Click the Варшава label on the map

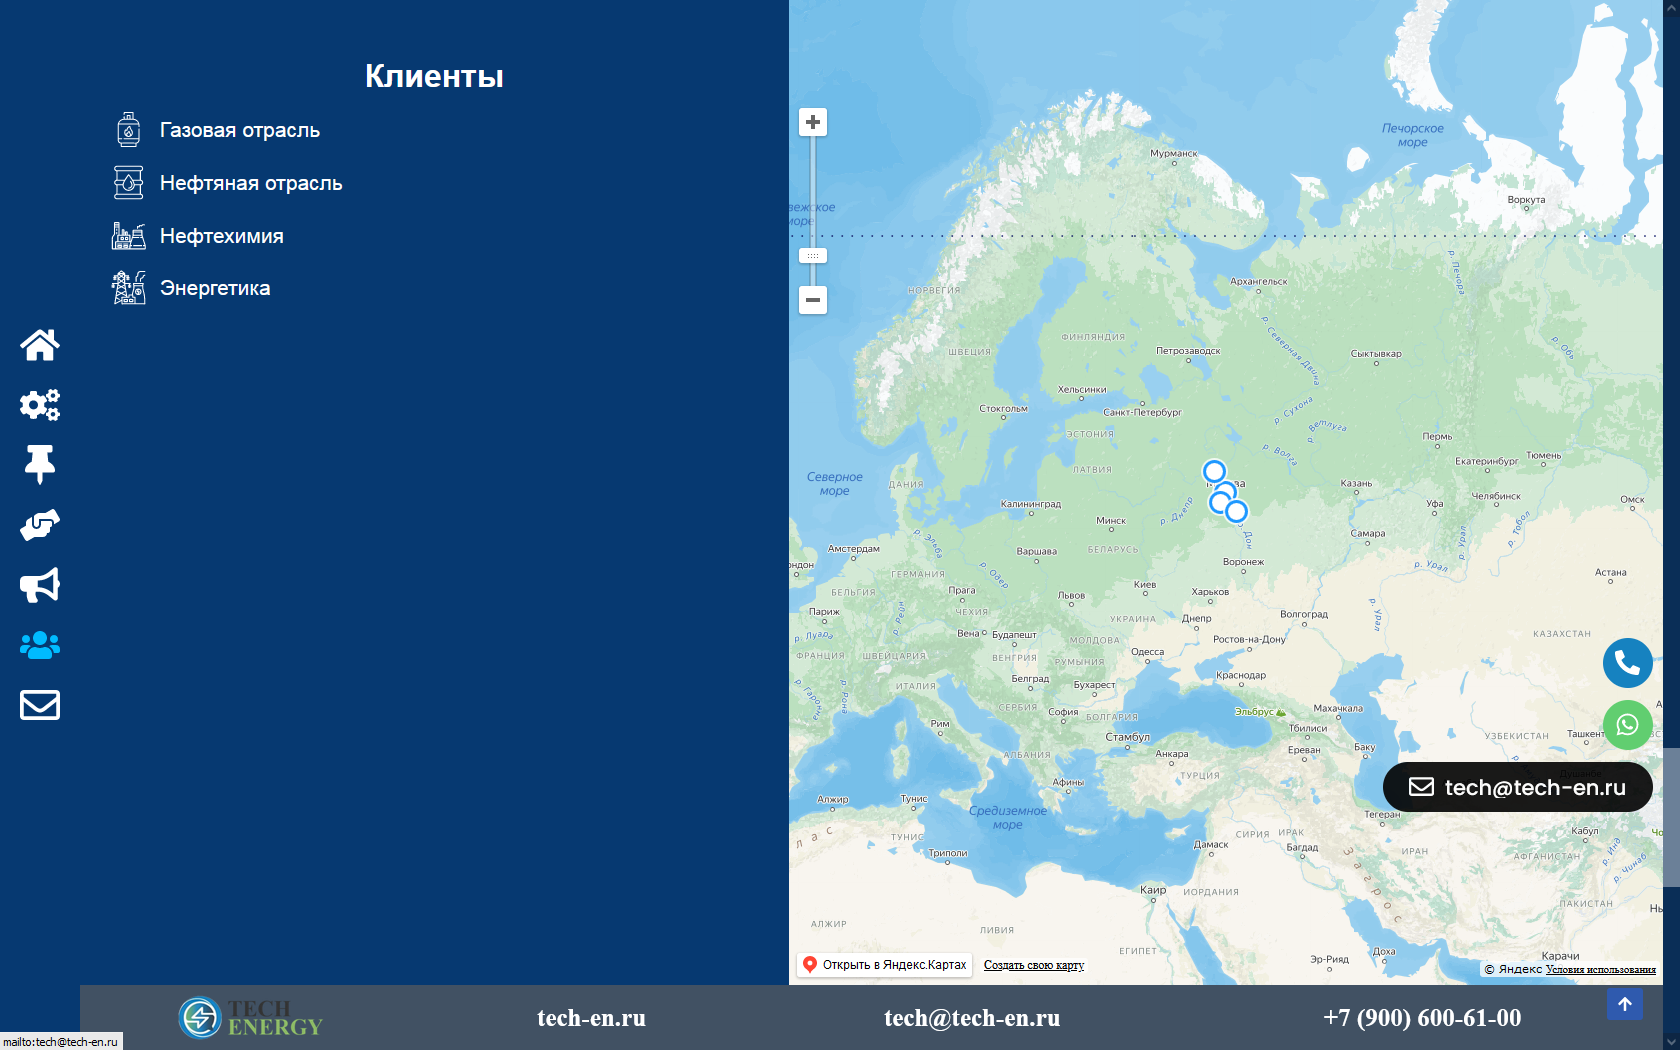pyautogui.click(x=1036, y=551)
